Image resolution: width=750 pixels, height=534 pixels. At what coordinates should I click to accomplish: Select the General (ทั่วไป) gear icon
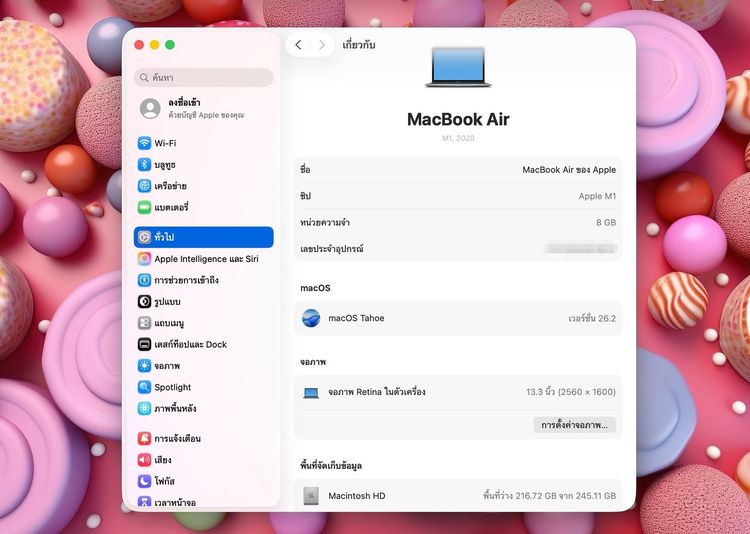(144, 237)
